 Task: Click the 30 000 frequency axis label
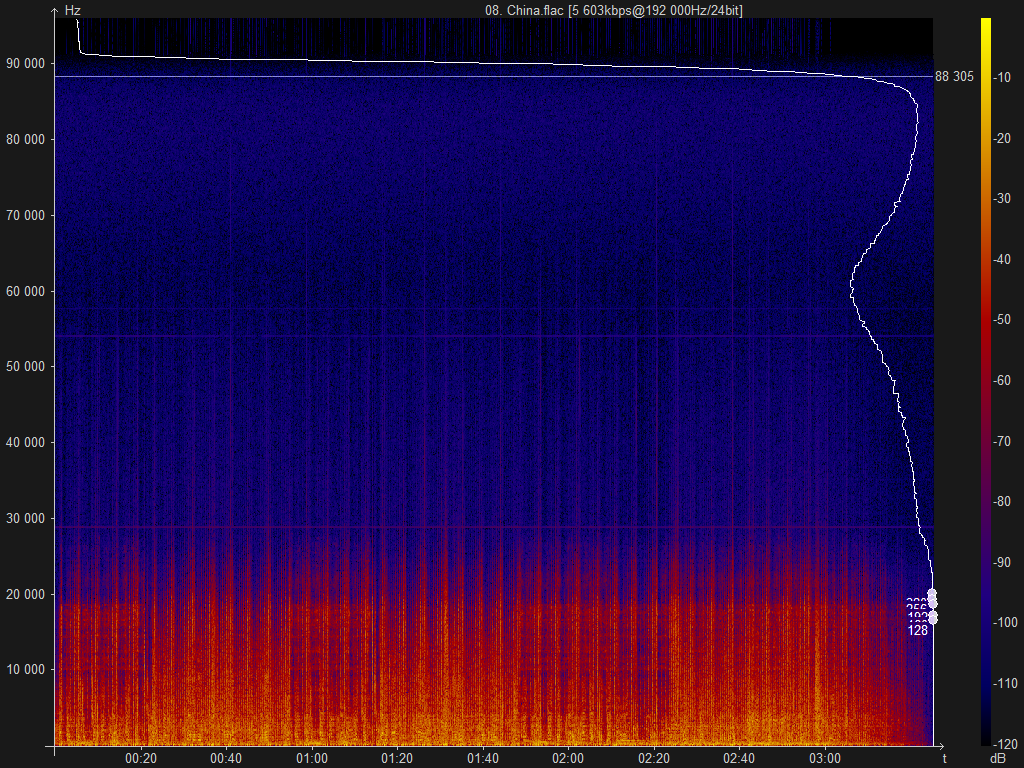point(26,518)
